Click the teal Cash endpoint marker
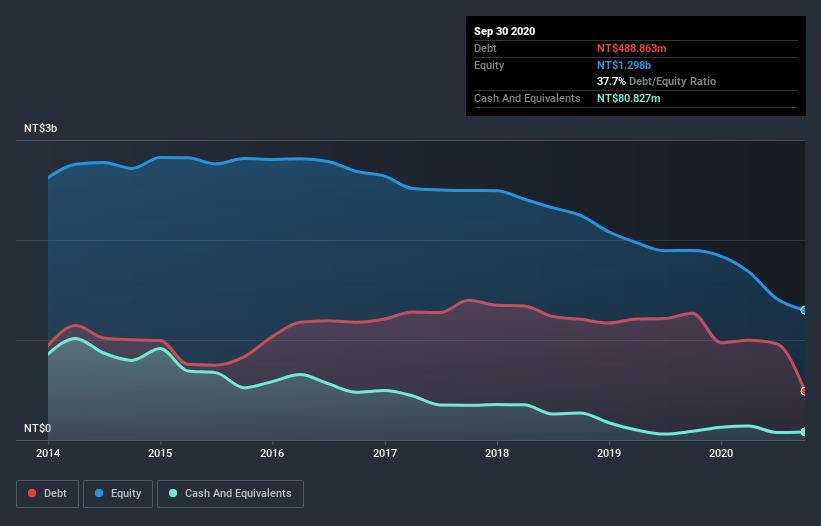 point(804,432)
